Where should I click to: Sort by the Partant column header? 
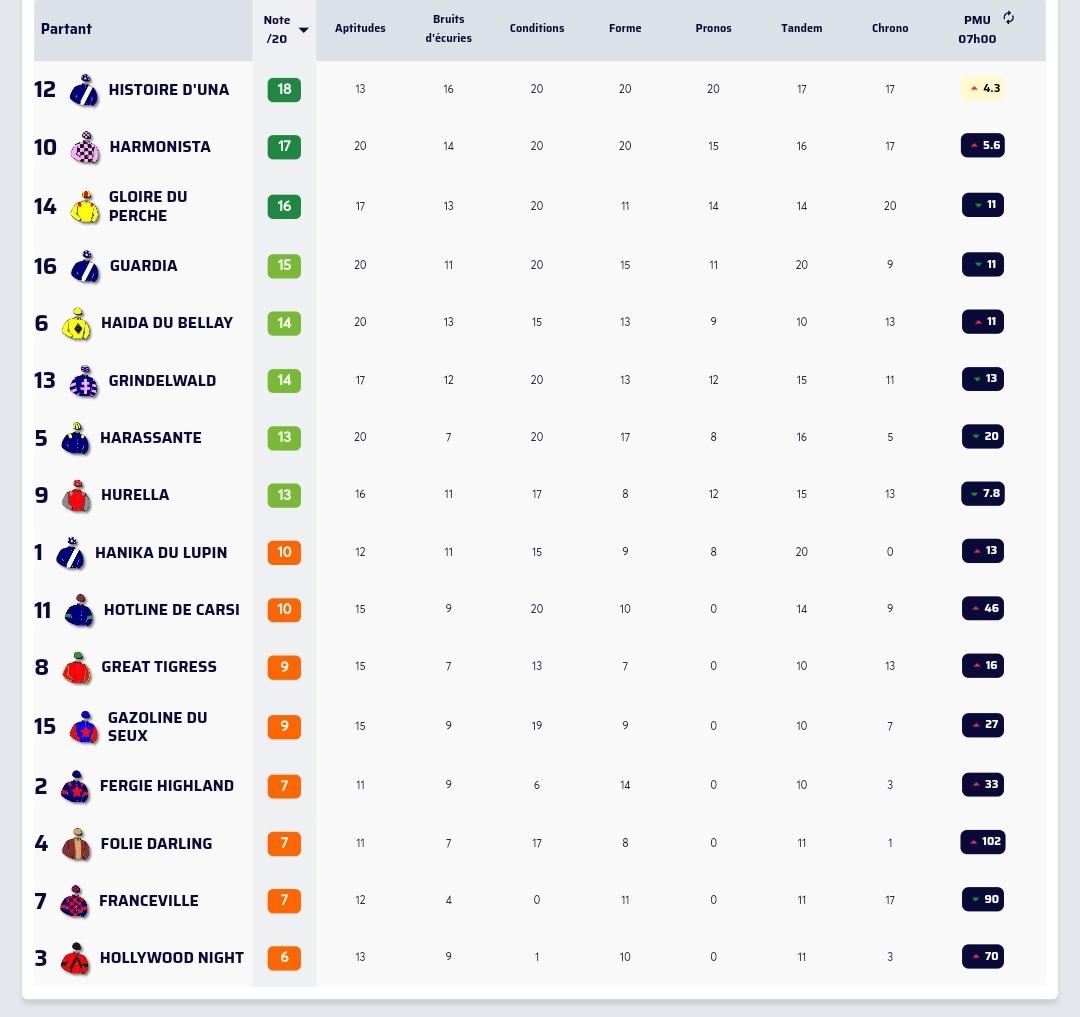coord(66,29)
